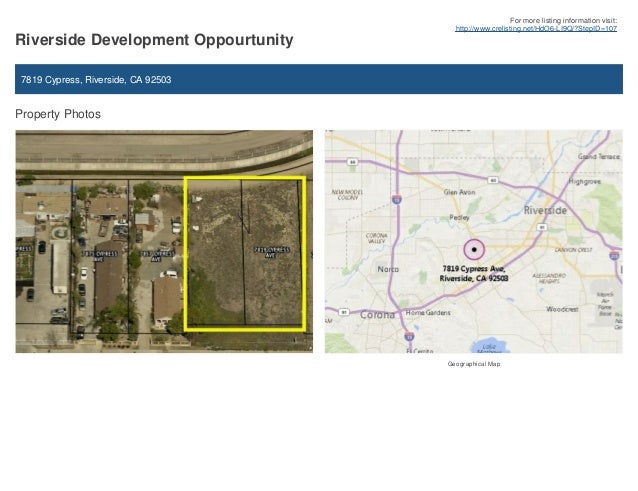Click the Interstate 15 shield below Corona
This screenshot has width=638, height=491.
[x=410, y=336]
